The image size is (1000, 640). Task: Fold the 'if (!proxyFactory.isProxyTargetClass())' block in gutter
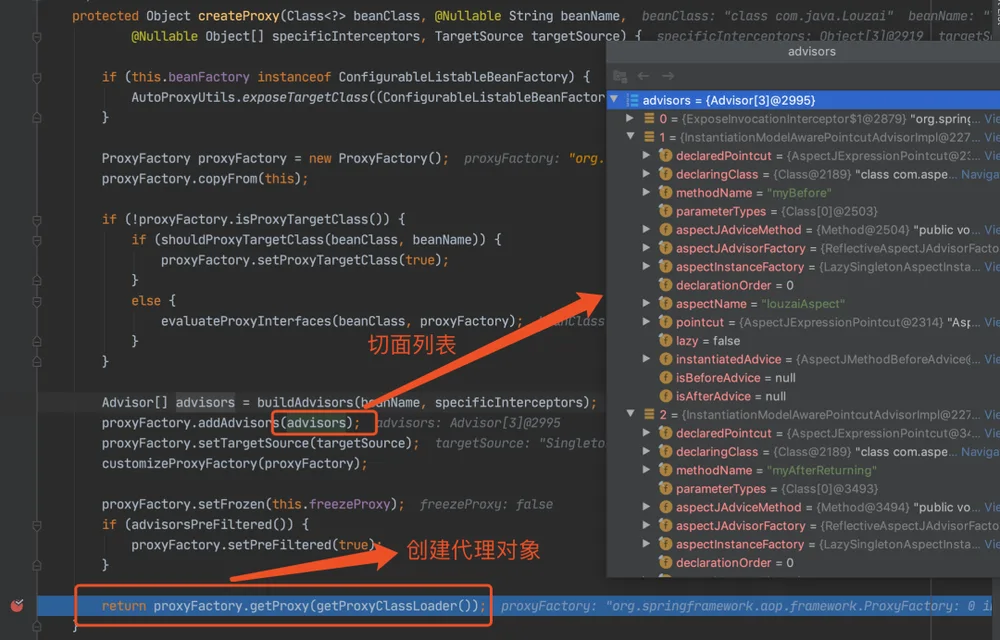coord(37,220)
